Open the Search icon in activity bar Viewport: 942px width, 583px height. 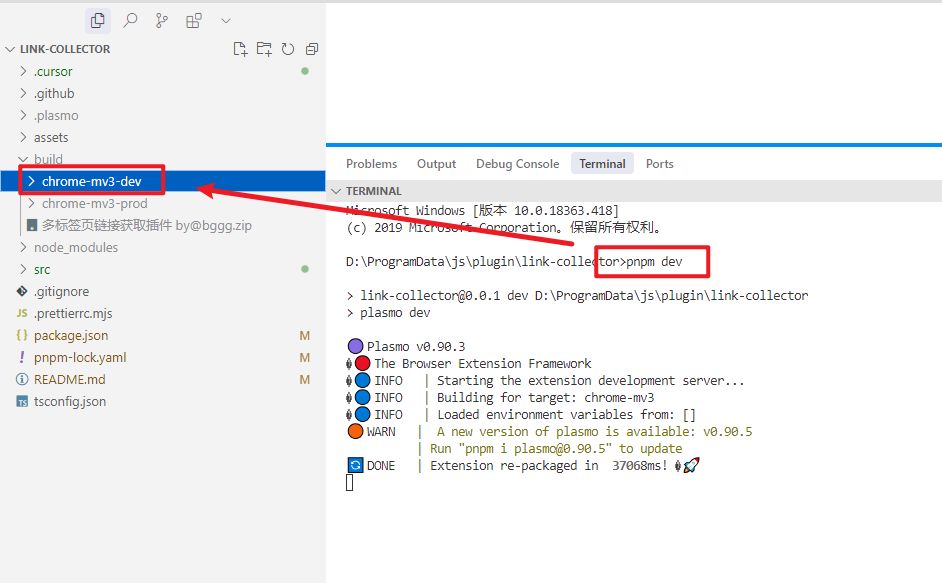(131, 20)
